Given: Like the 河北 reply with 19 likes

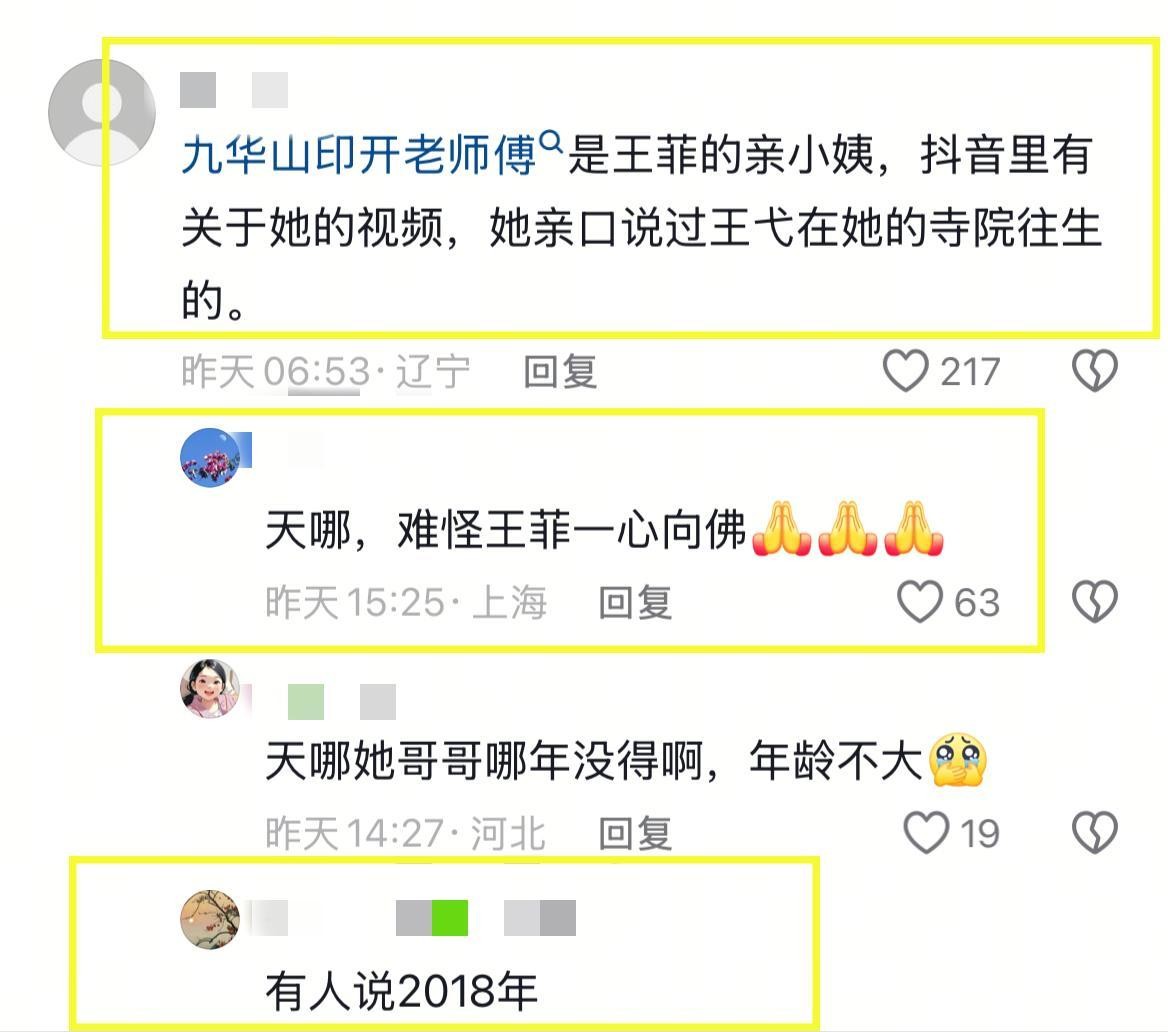Looking at the screenshot, I should click(926, 832).
